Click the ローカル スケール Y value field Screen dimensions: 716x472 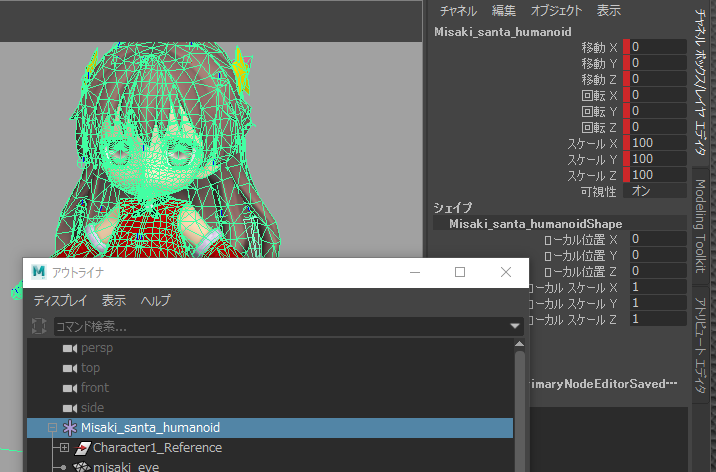click(x=658, y=303)
